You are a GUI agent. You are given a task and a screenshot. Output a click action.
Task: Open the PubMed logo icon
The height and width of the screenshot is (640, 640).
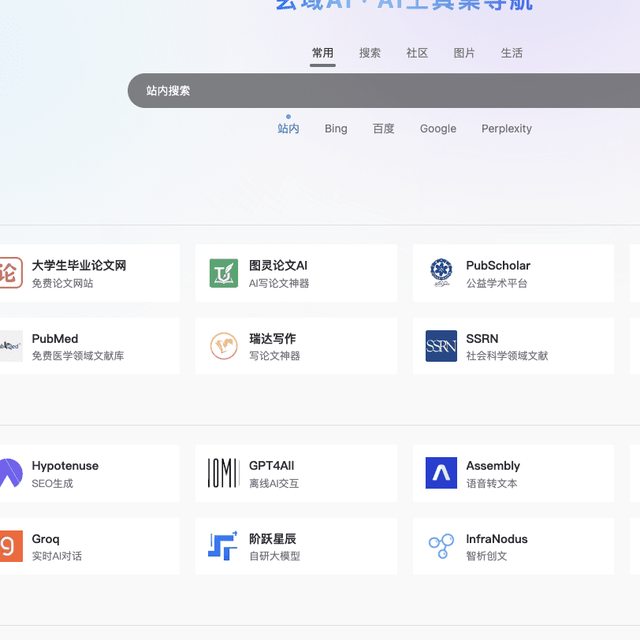(11, 346)
